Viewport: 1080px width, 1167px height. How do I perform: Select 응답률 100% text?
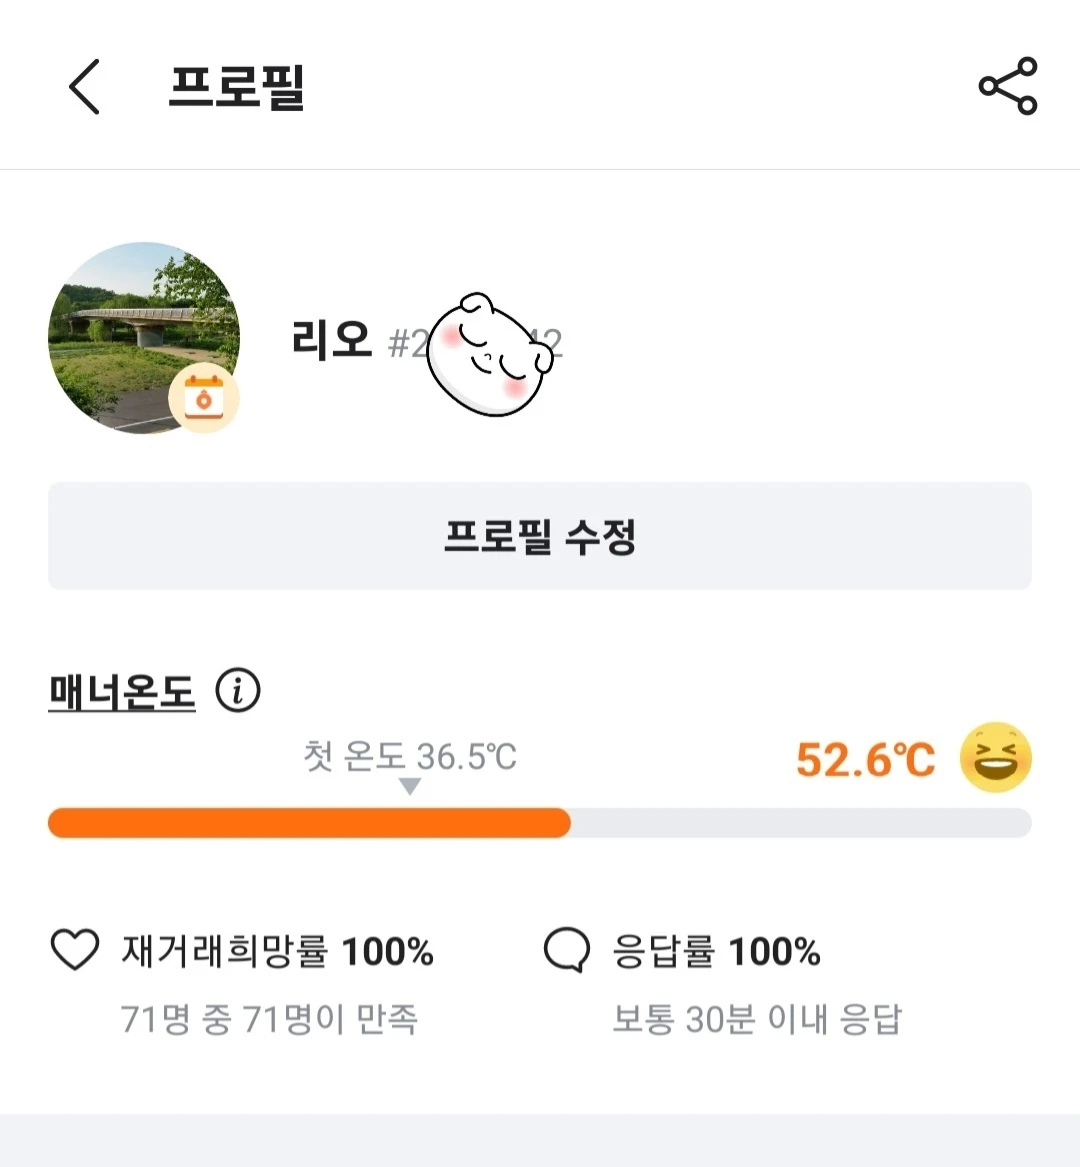click(716, 951)
